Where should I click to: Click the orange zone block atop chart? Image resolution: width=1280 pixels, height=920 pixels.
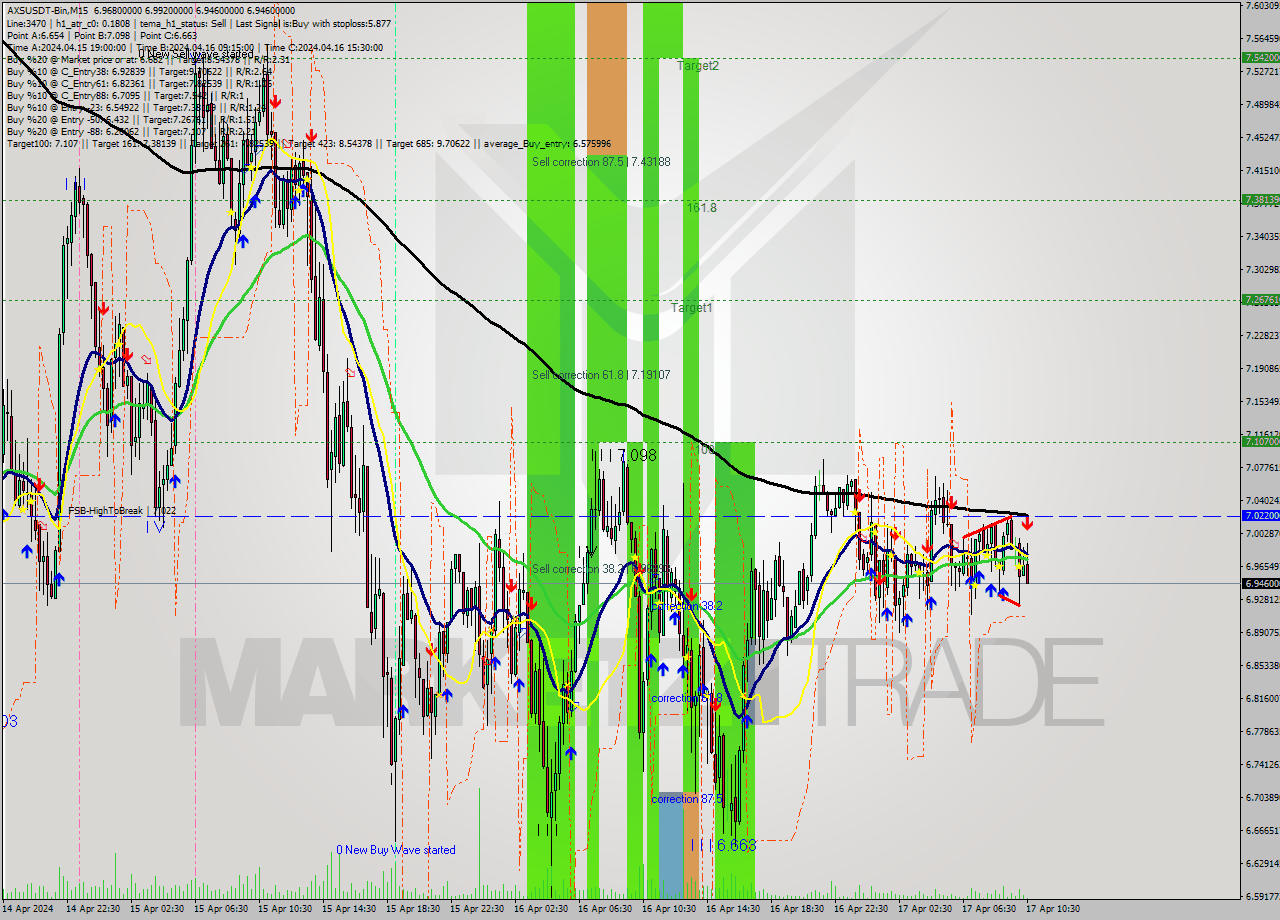[x=607, y=78]
